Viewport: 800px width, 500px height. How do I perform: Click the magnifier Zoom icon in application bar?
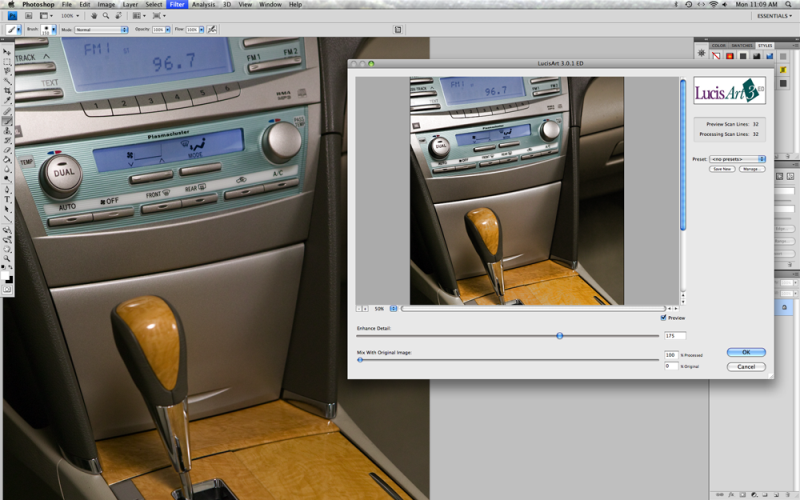click(106, 16)
